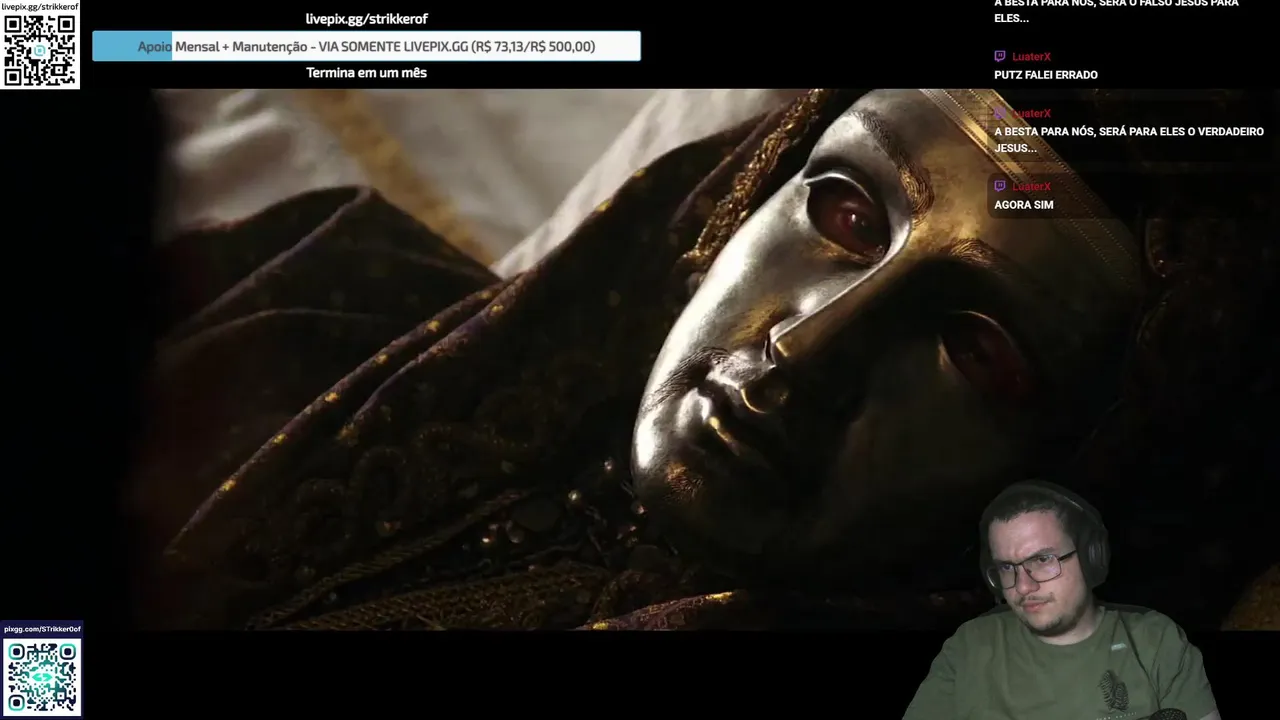
Task: Click the Twitch icon above 'PUTZ FALEI ERRADO'
Action: [999, 57]
